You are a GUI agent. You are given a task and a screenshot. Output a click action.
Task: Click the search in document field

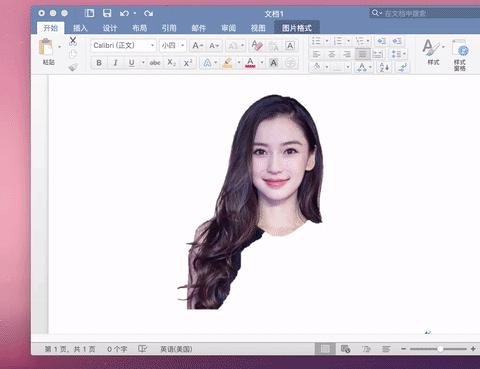(425, 13)
